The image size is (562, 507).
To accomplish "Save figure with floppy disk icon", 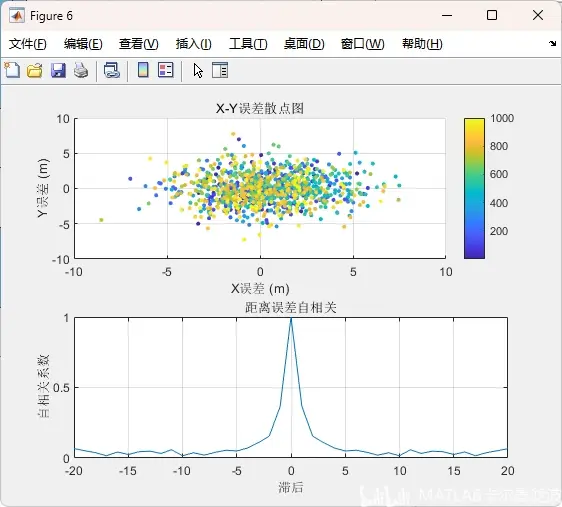I will tap(58, 70).
